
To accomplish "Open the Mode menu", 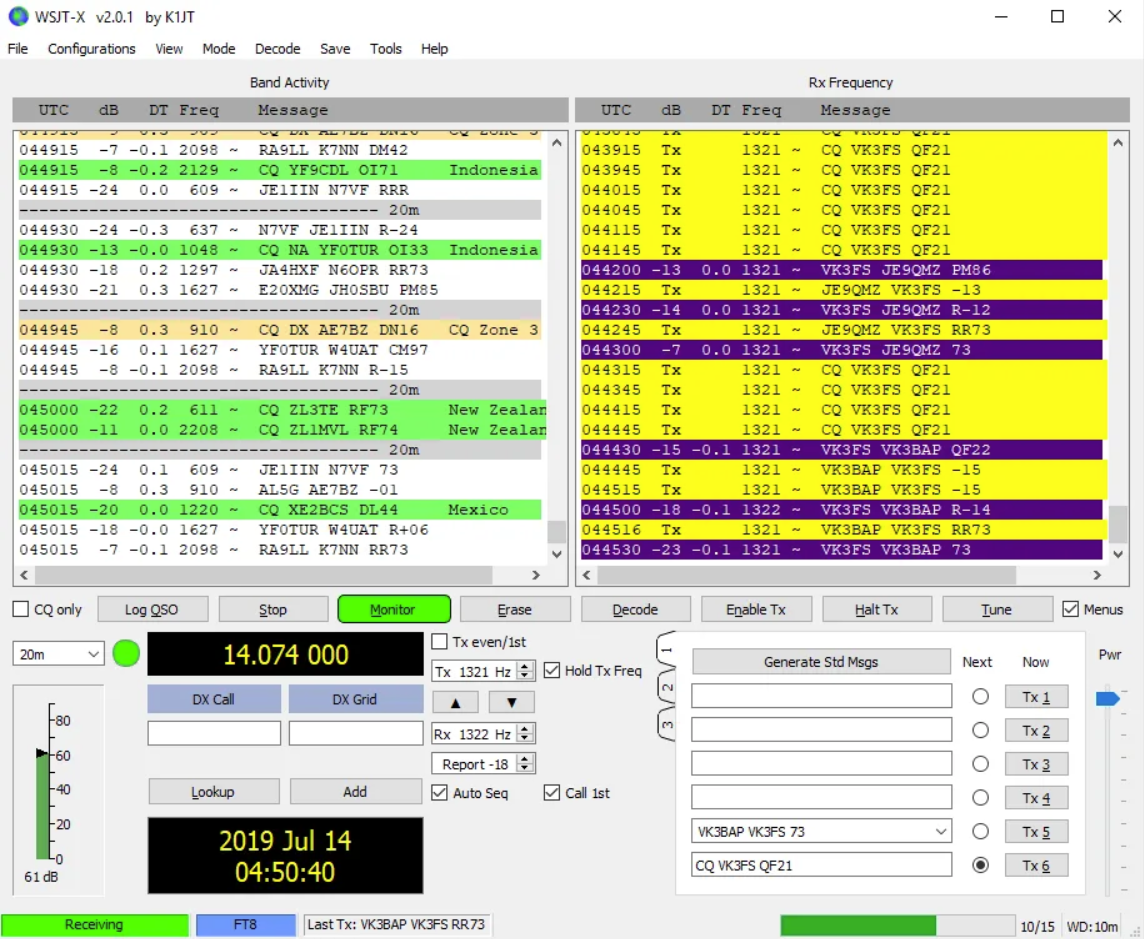I will coord(219,48).
